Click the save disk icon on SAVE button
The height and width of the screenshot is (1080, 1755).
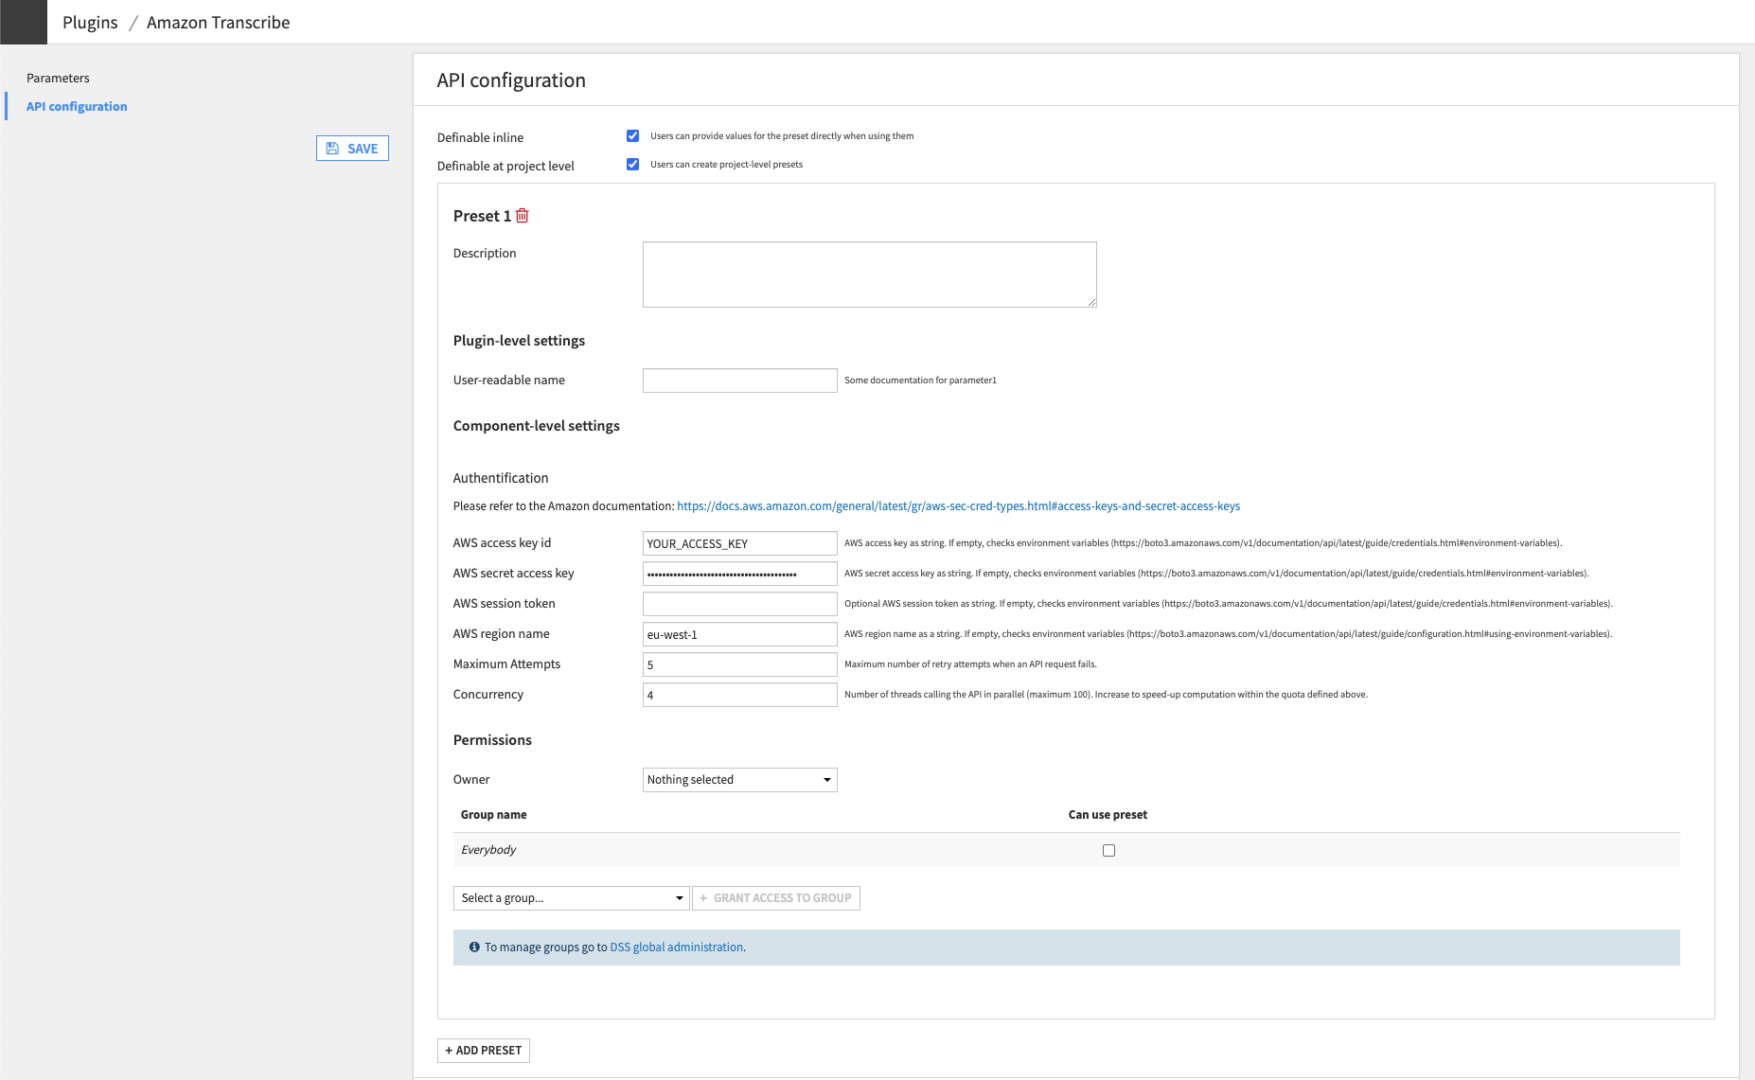point(333,147)
